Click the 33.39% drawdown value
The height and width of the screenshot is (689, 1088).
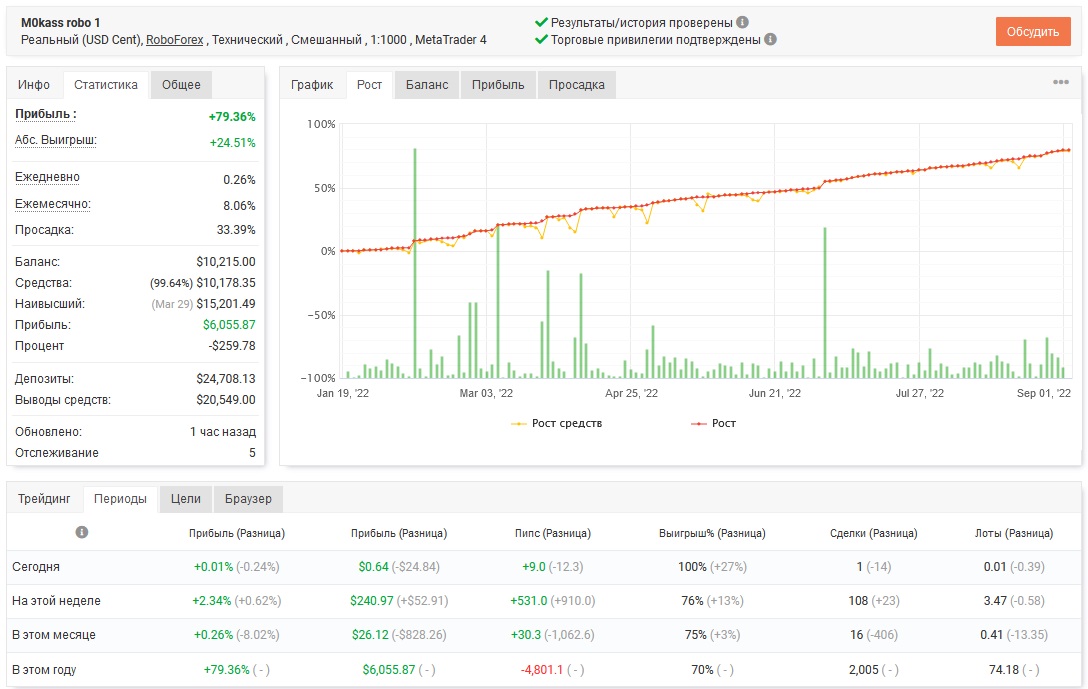click(236, 230)
